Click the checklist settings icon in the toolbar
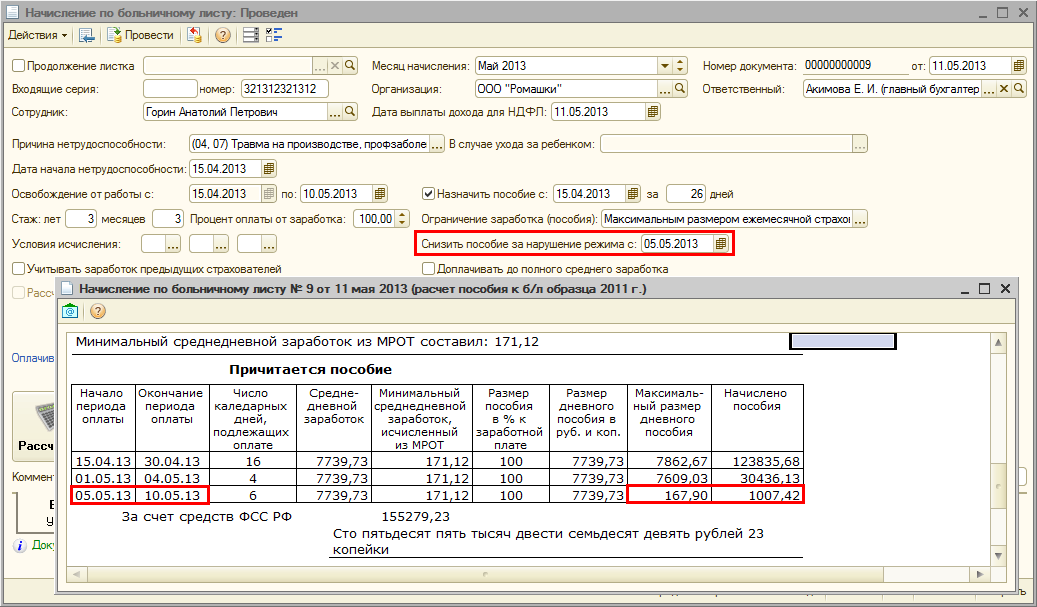The width and height of the screenshot is (1037, 607). tap(275, 35)
